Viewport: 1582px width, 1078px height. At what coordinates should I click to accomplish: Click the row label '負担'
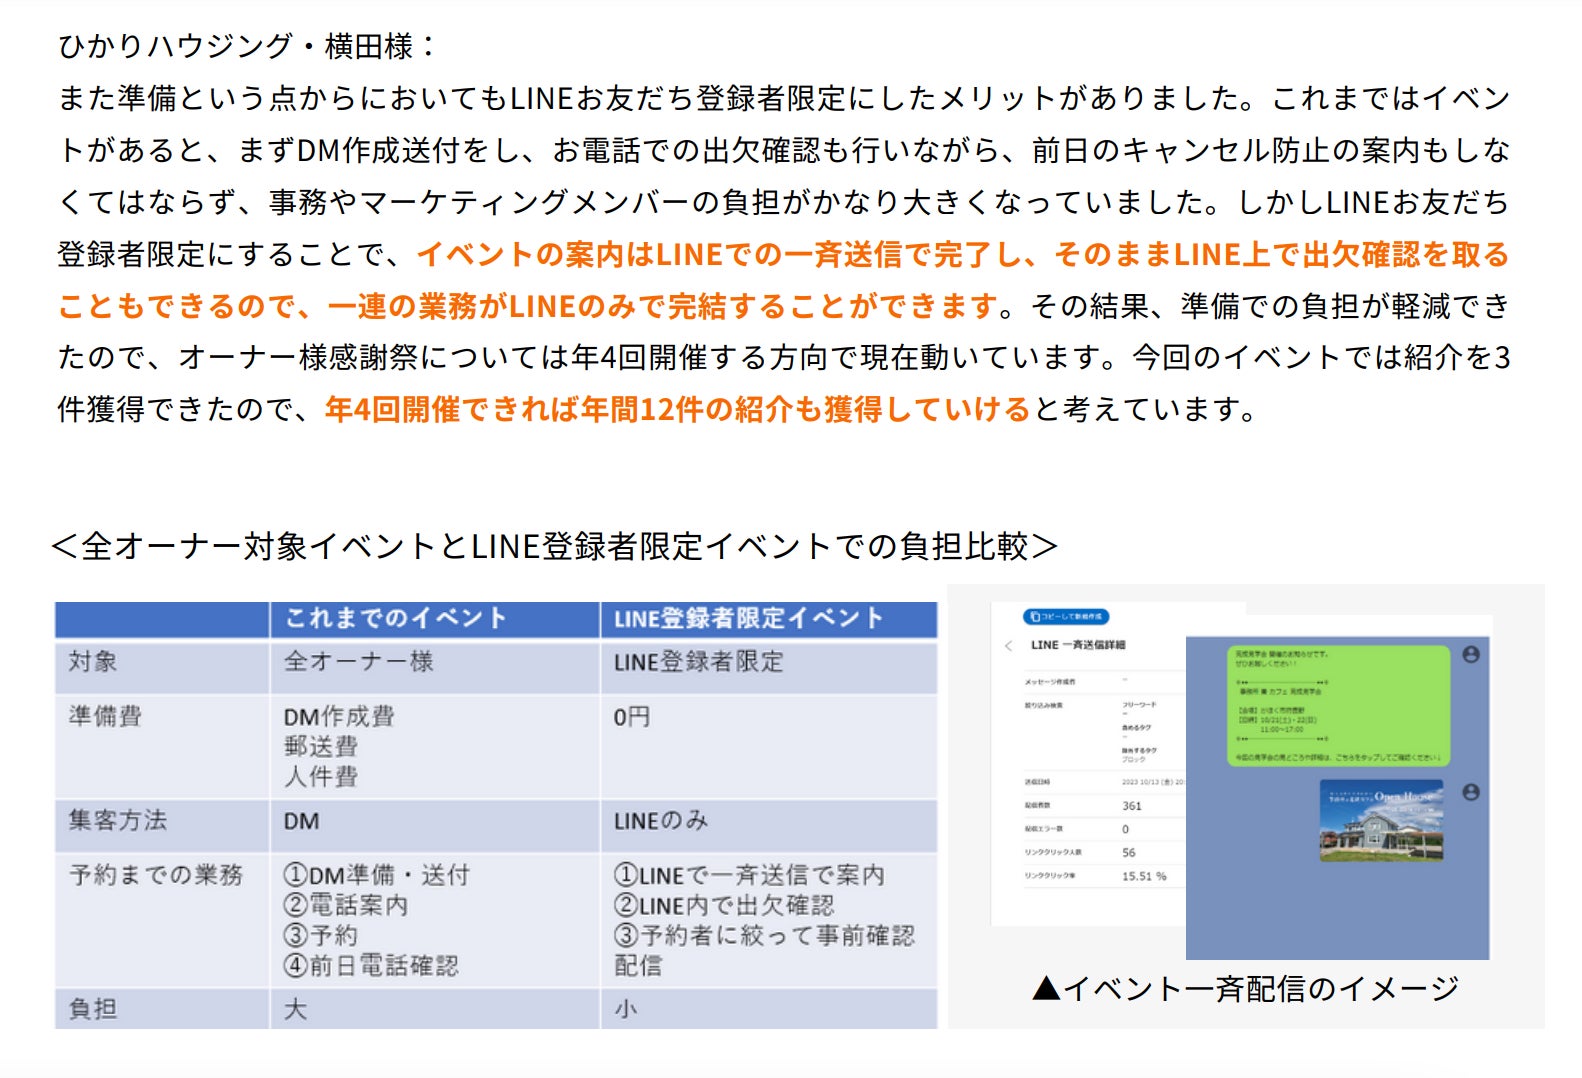pyautogui.click(x=93, y=1009)
